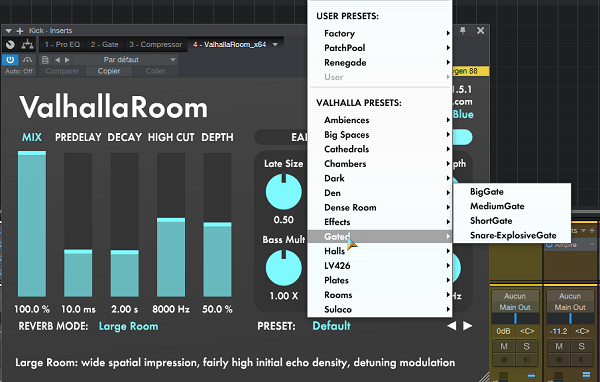
Task: Adjust pan slider on -11.2 mixer channel
Action: 570,318
